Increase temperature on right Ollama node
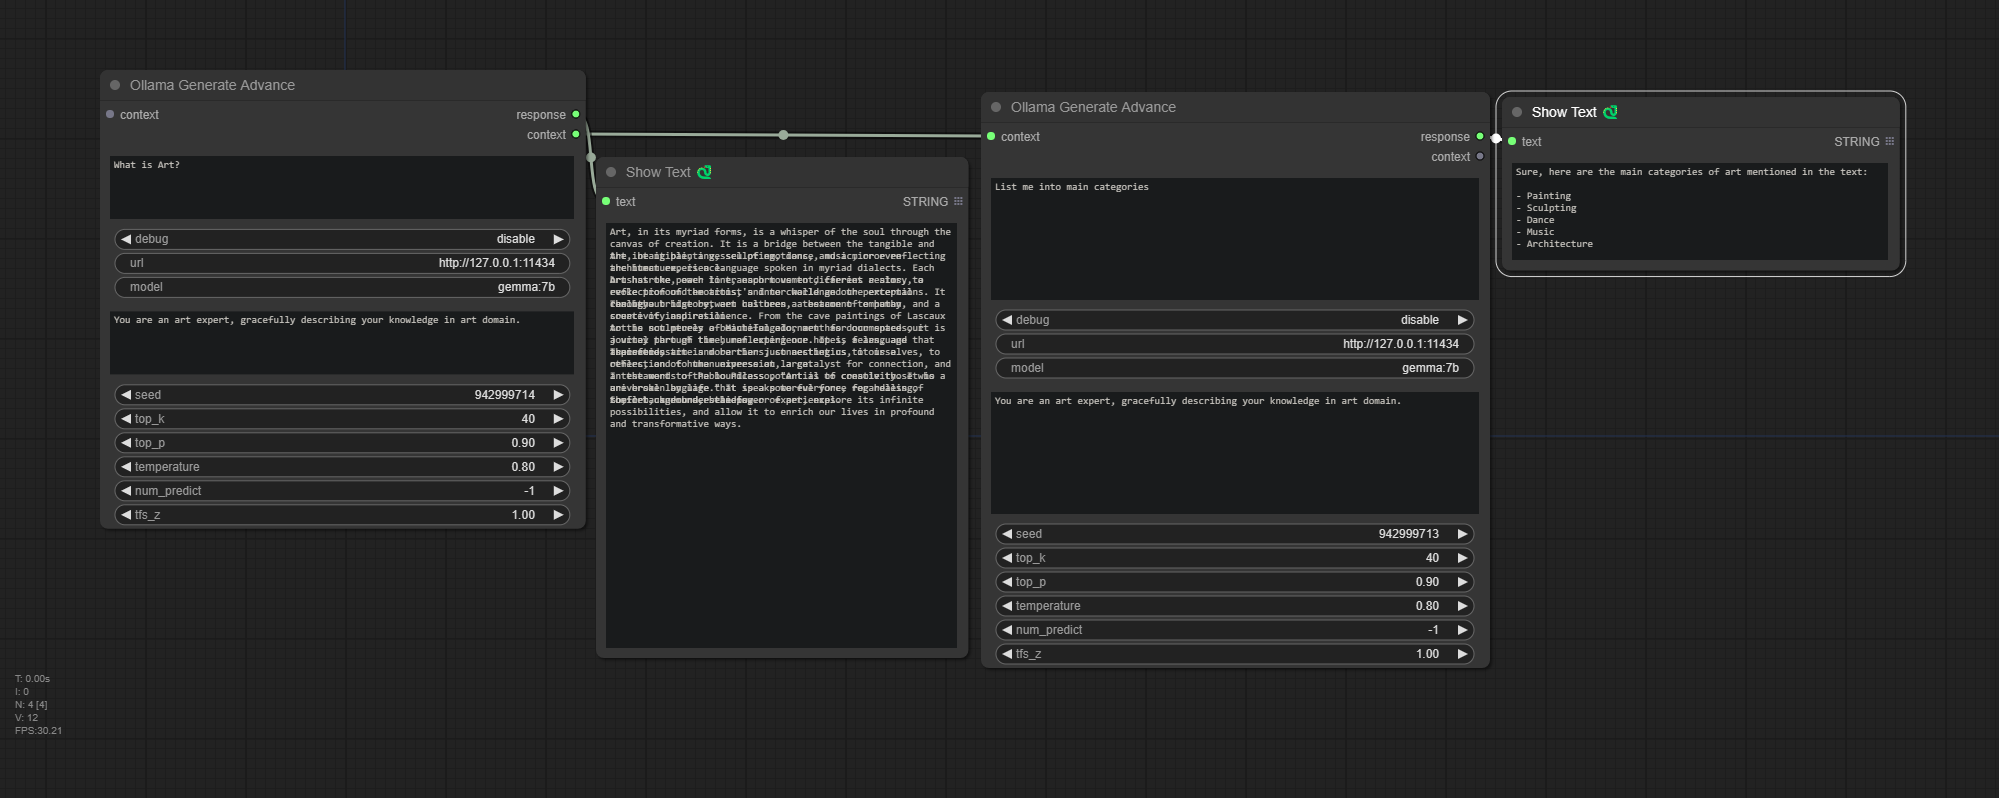 1462,606
